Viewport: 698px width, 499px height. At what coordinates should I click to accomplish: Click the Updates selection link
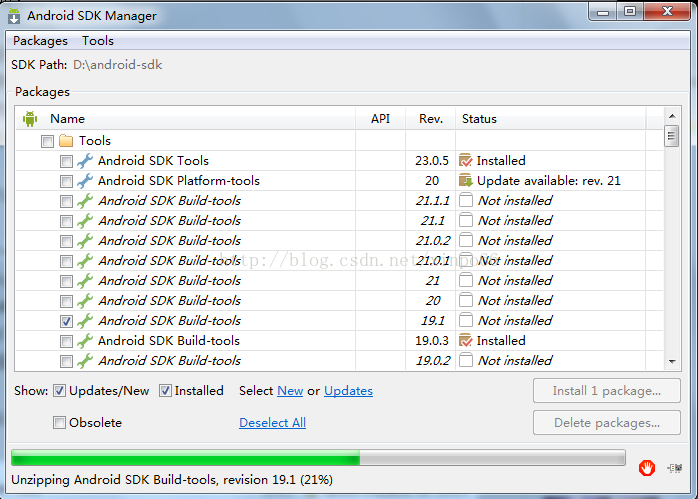pos(349,391)
